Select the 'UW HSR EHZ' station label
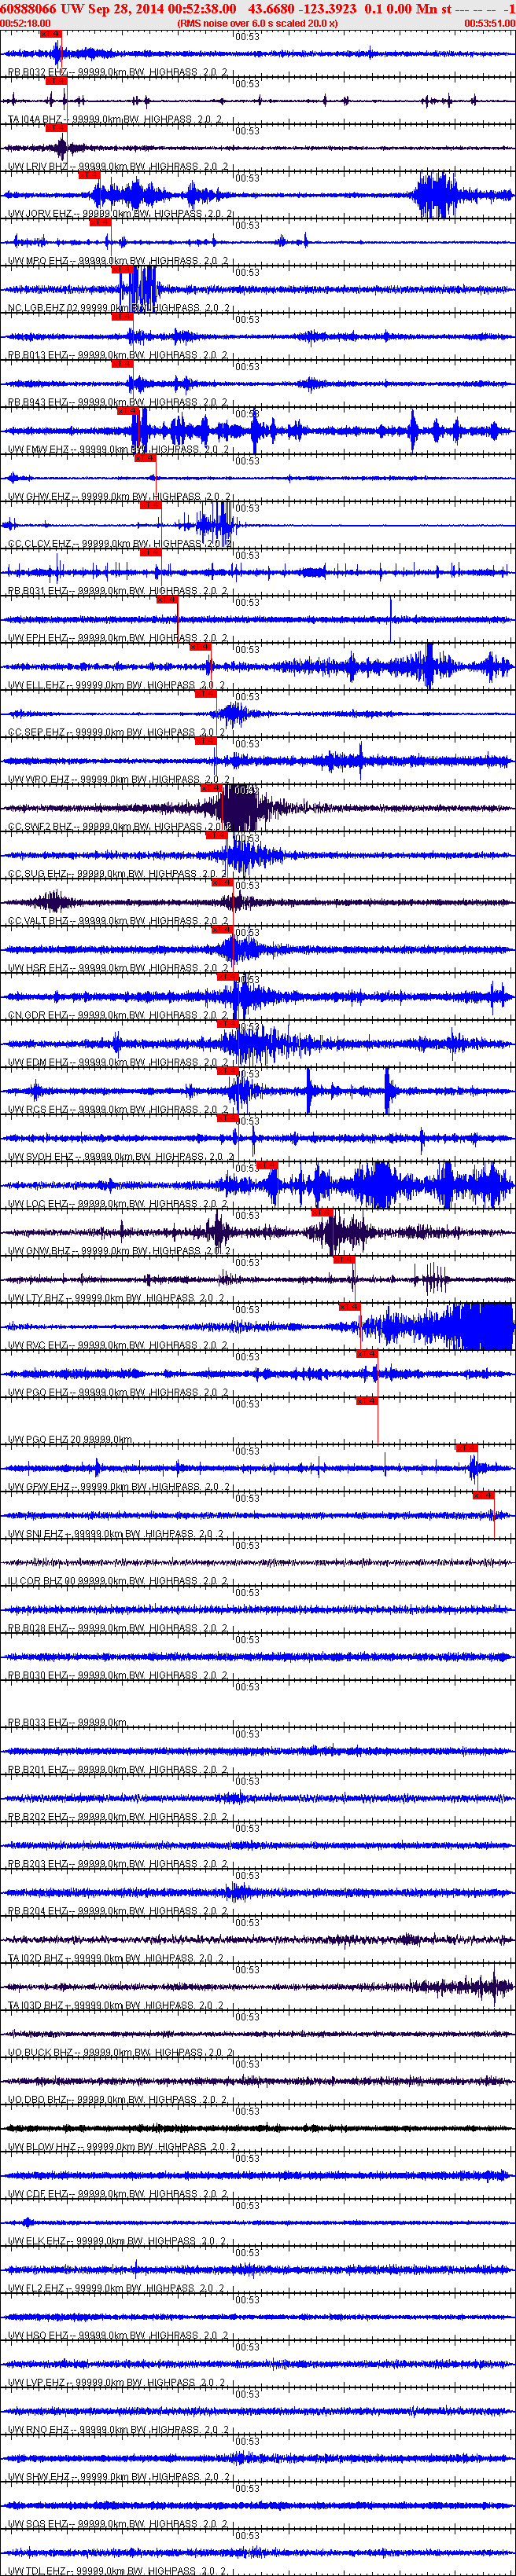The width and height of the screenshot is (516, 2576). tap(39, 968)
